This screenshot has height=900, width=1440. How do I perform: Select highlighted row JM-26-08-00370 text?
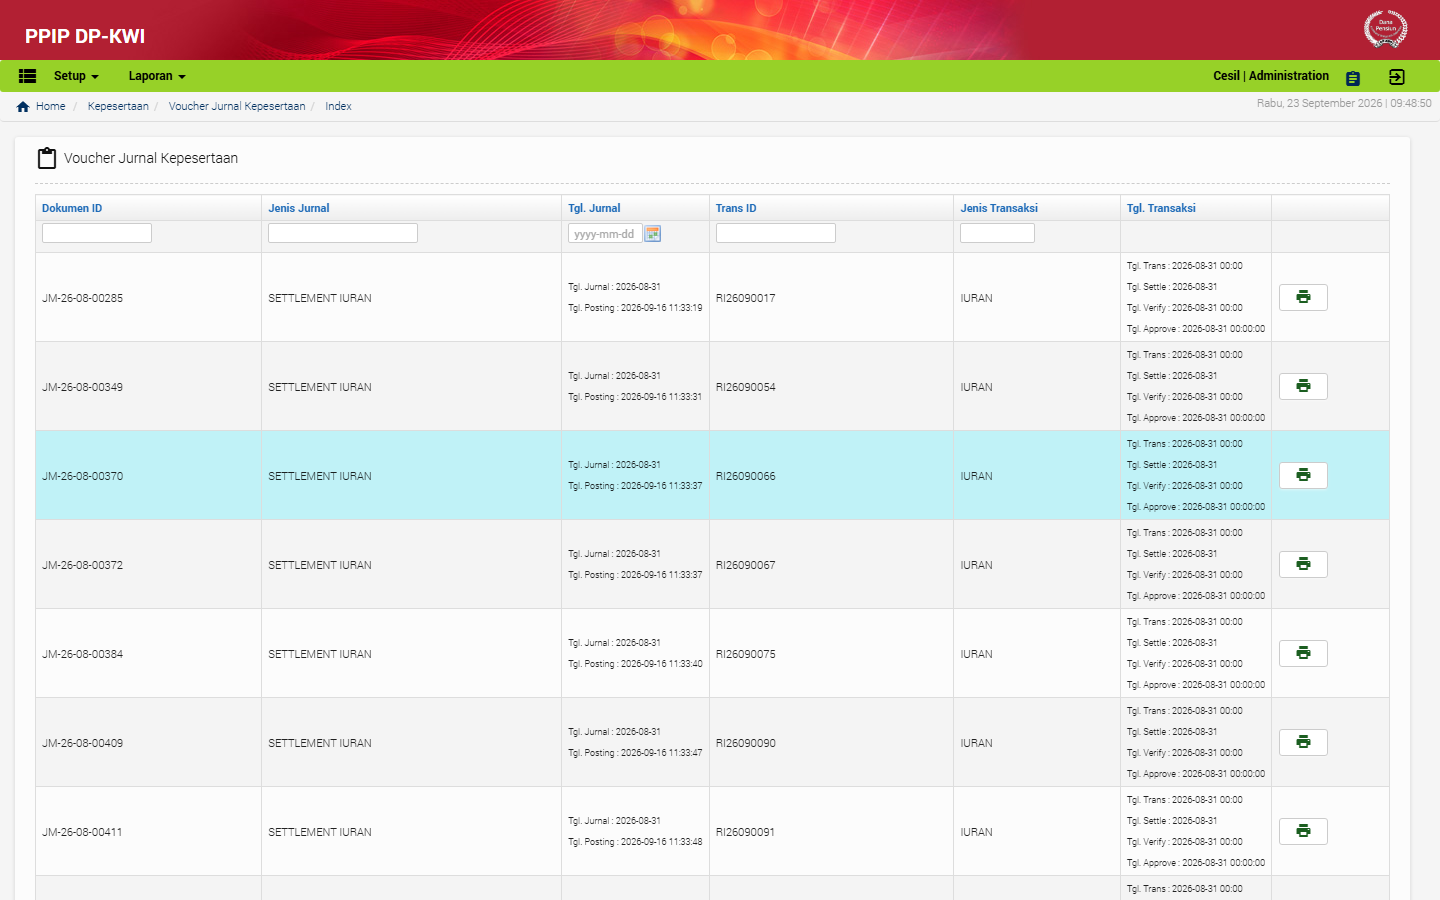tap(82, 476)
